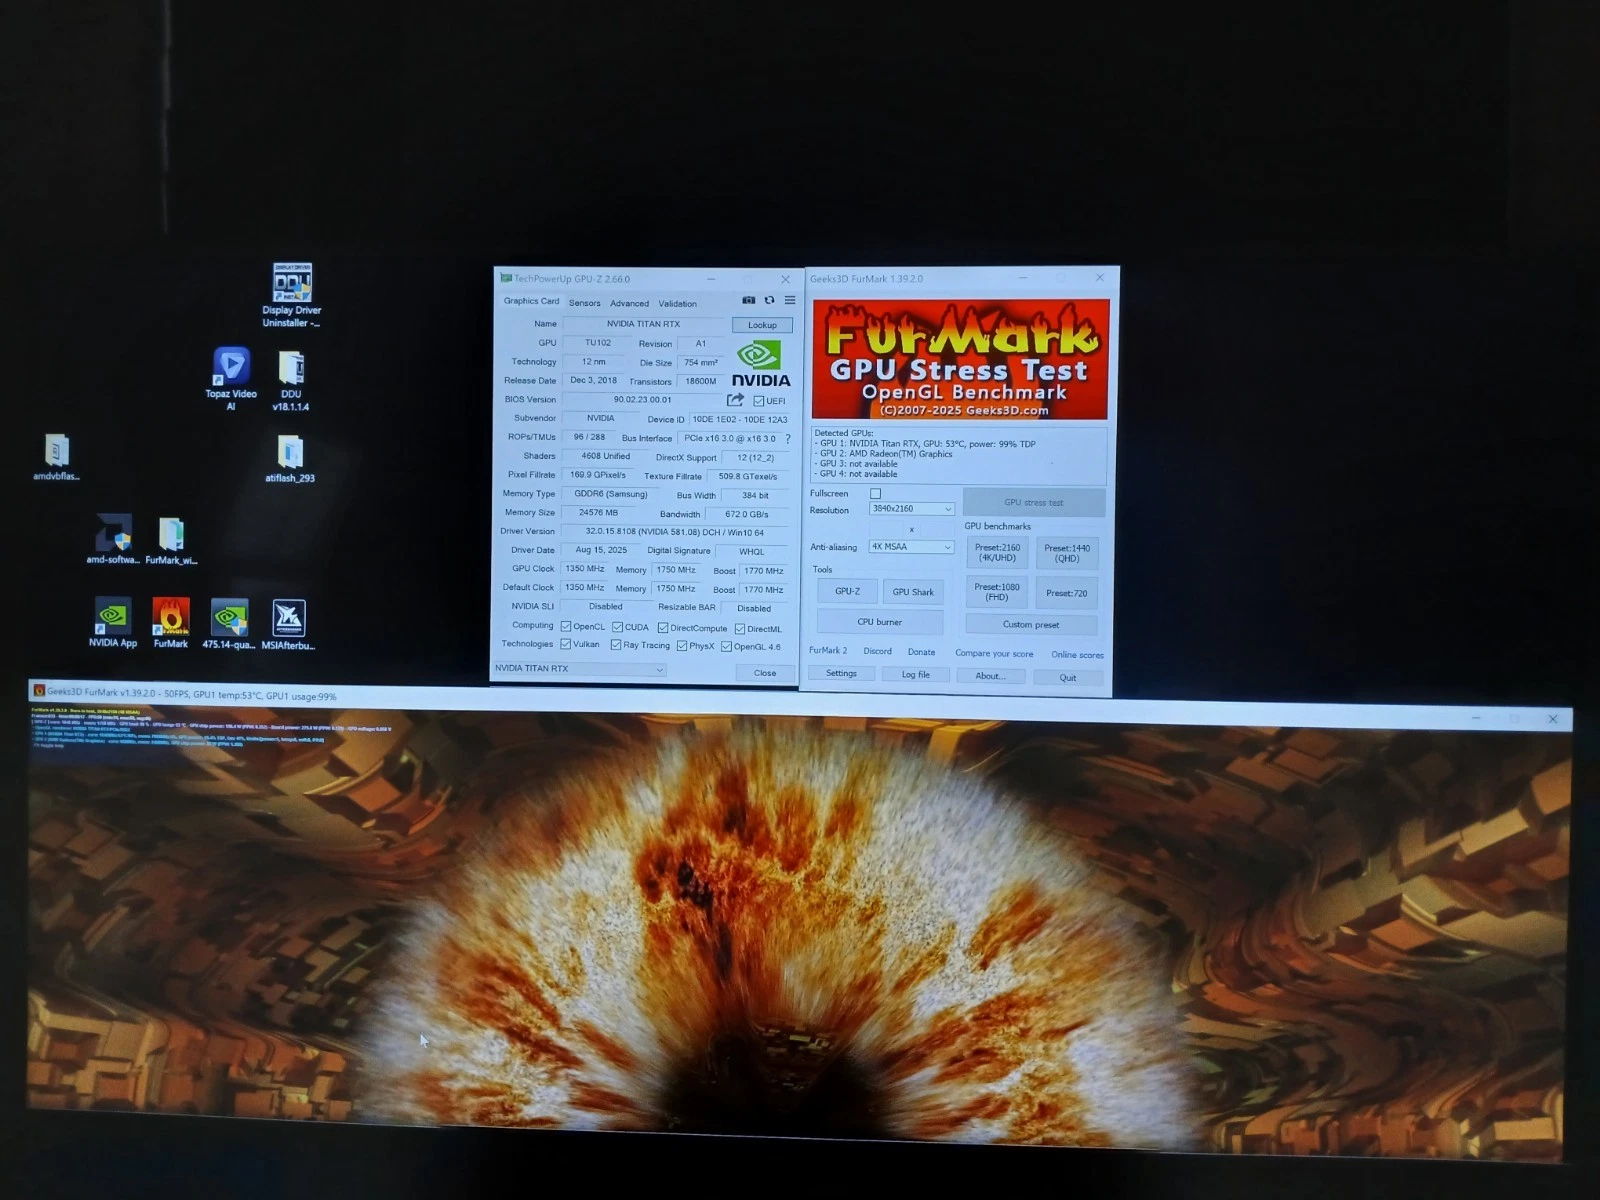
Task: Open the NVIDIA App desktop shortcut
Action: (x=113, y=619)
